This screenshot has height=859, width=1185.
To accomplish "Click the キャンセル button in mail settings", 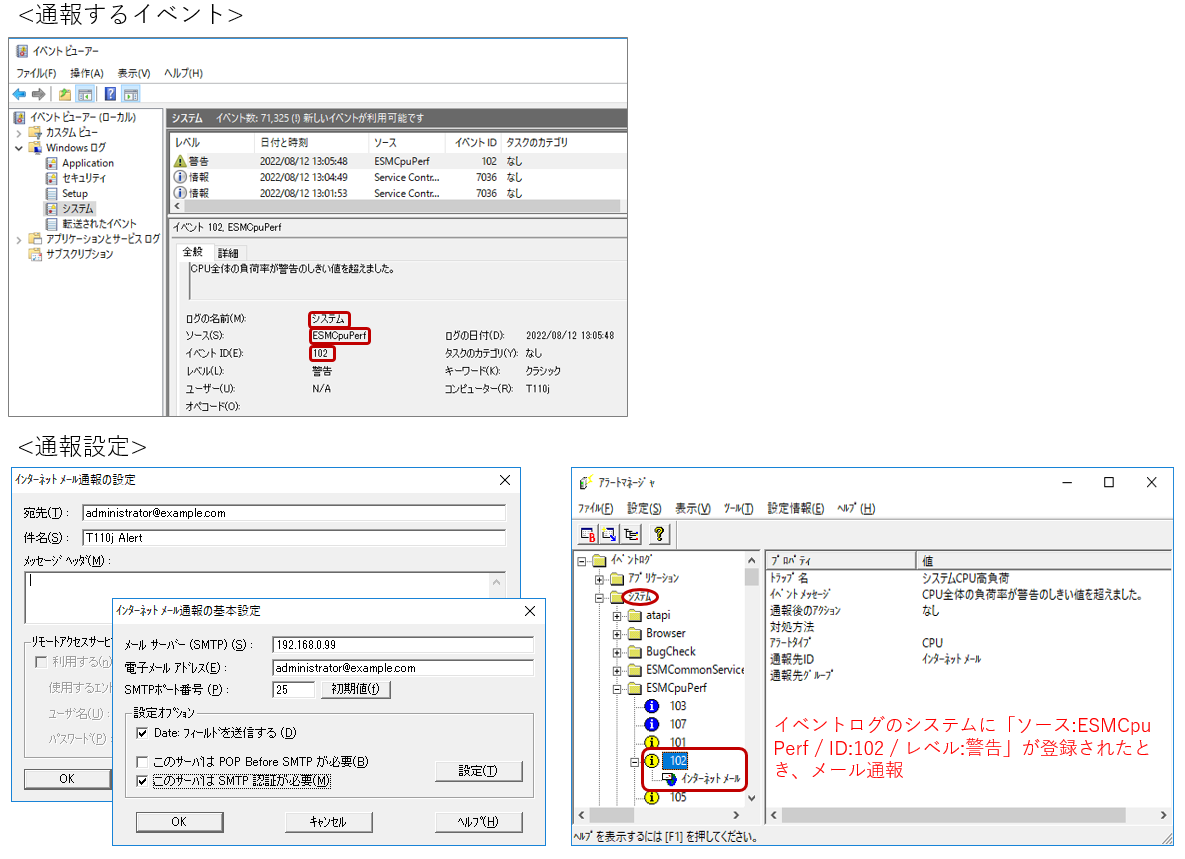I will [x=329, y=822].
